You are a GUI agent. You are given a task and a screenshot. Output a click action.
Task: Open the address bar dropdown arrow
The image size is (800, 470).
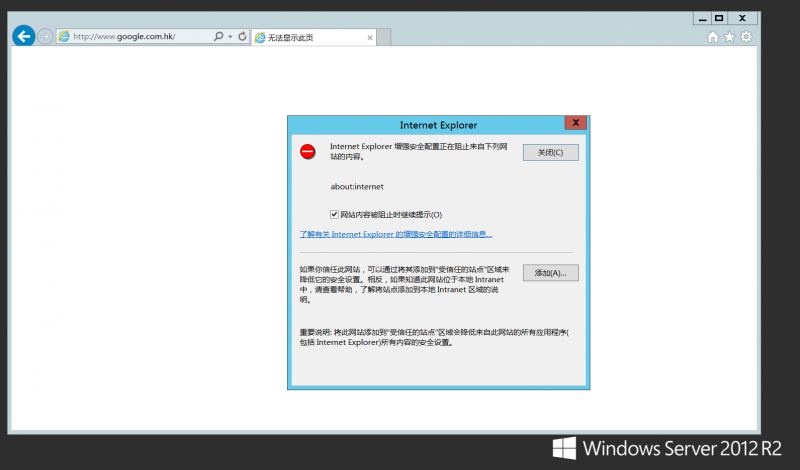230,37
